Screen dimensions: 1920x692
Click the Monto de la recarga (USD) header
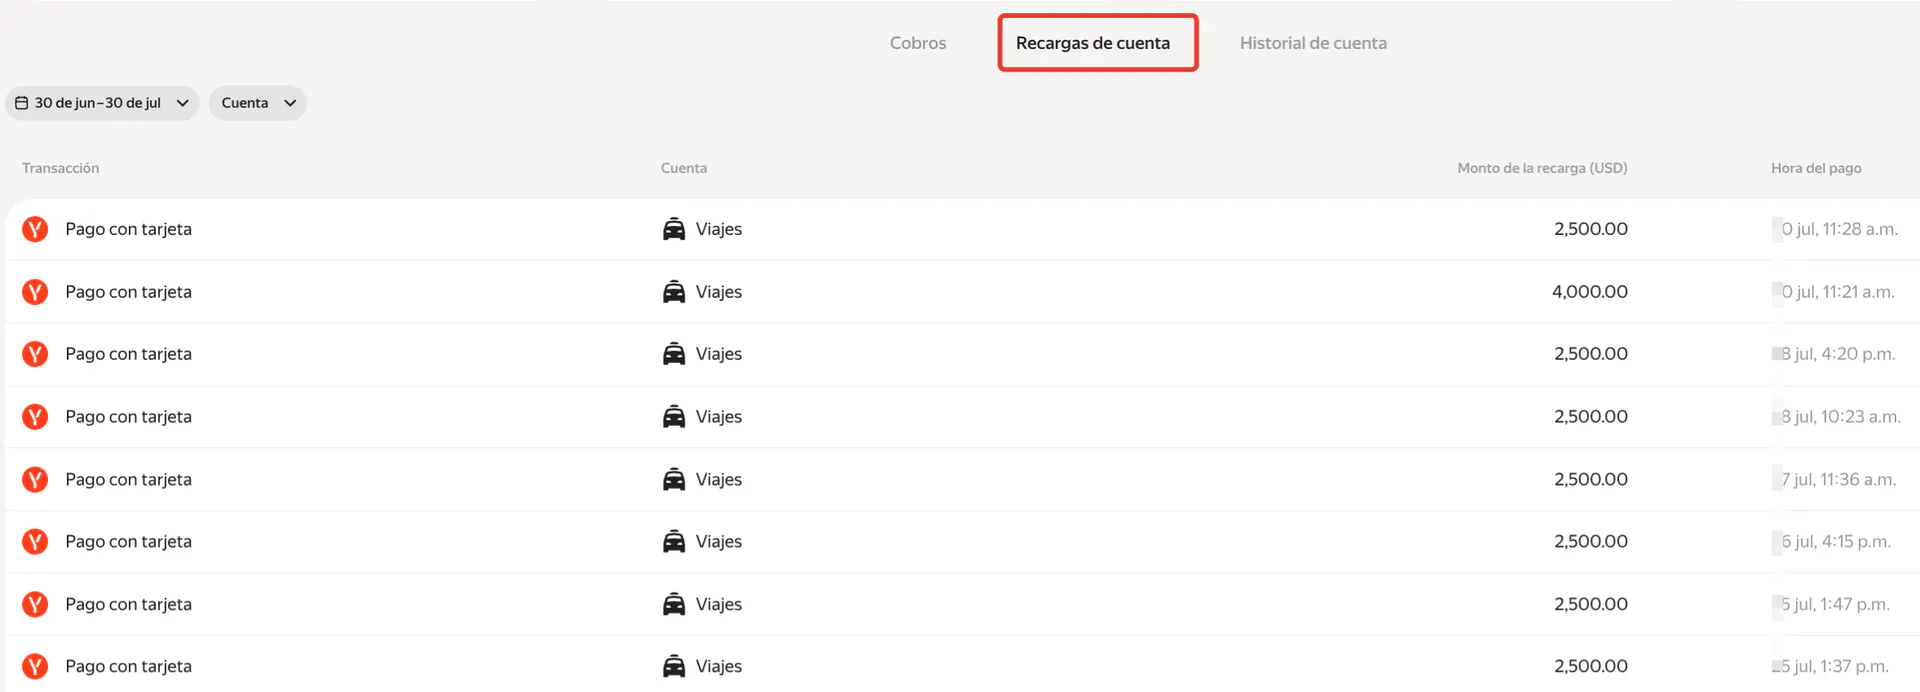pos(1542,168)
